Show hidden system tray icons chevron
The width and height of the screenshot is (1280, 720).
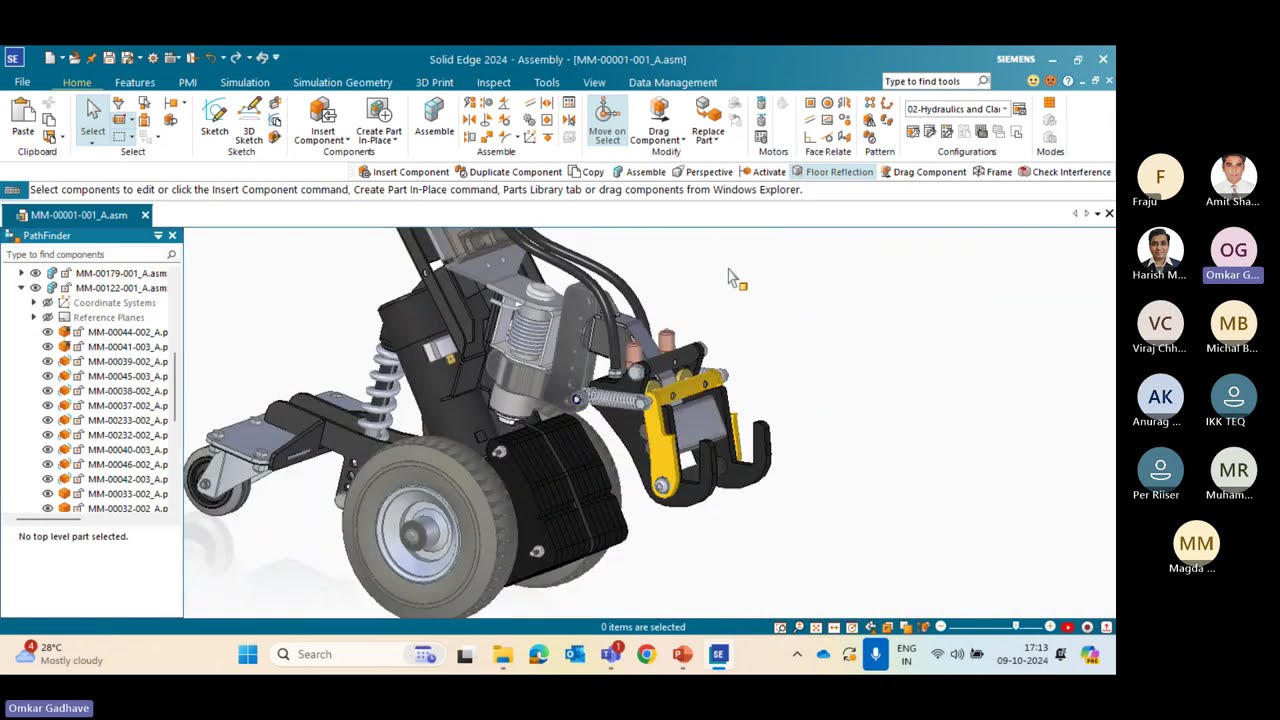[797, 655]
